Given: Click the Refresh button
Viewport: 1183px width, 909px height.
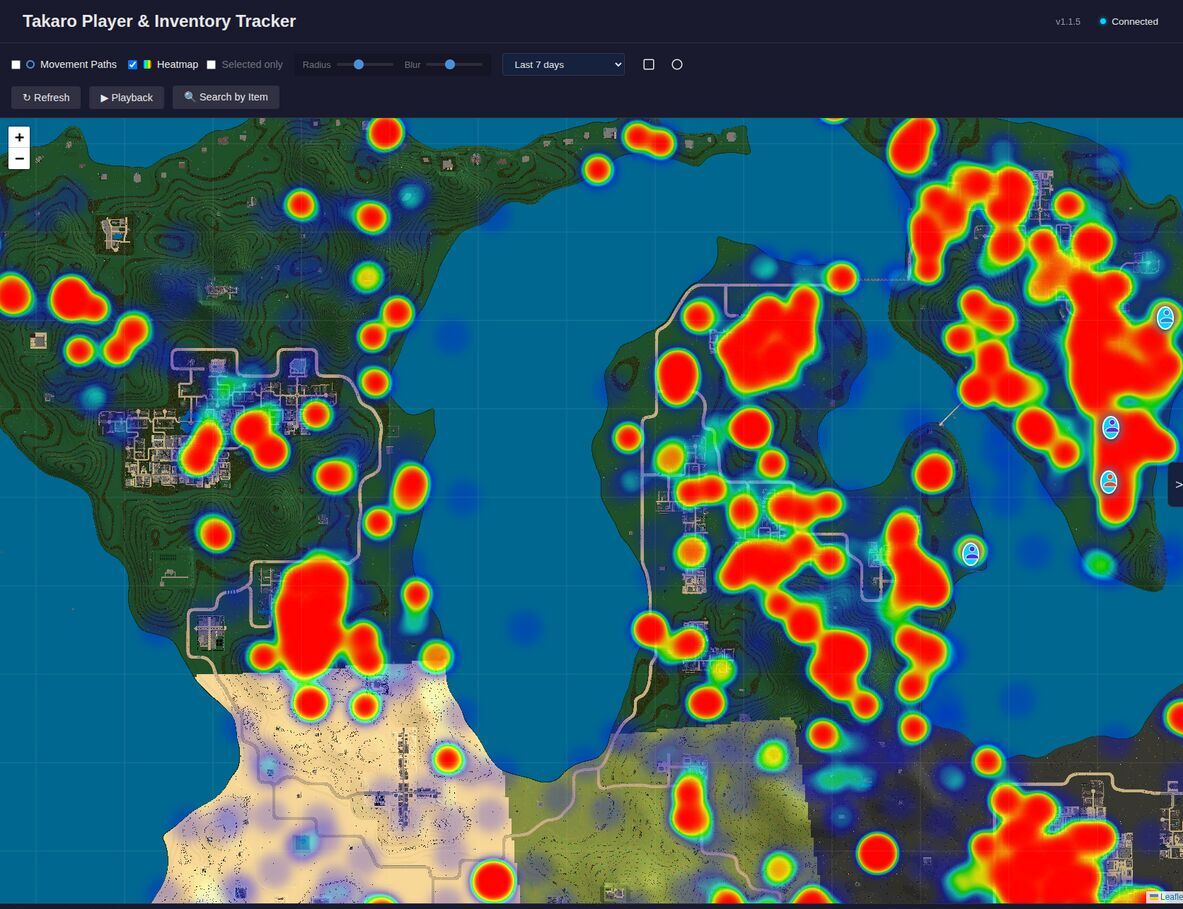Looking at the screenshot, I should pos(45,97).
